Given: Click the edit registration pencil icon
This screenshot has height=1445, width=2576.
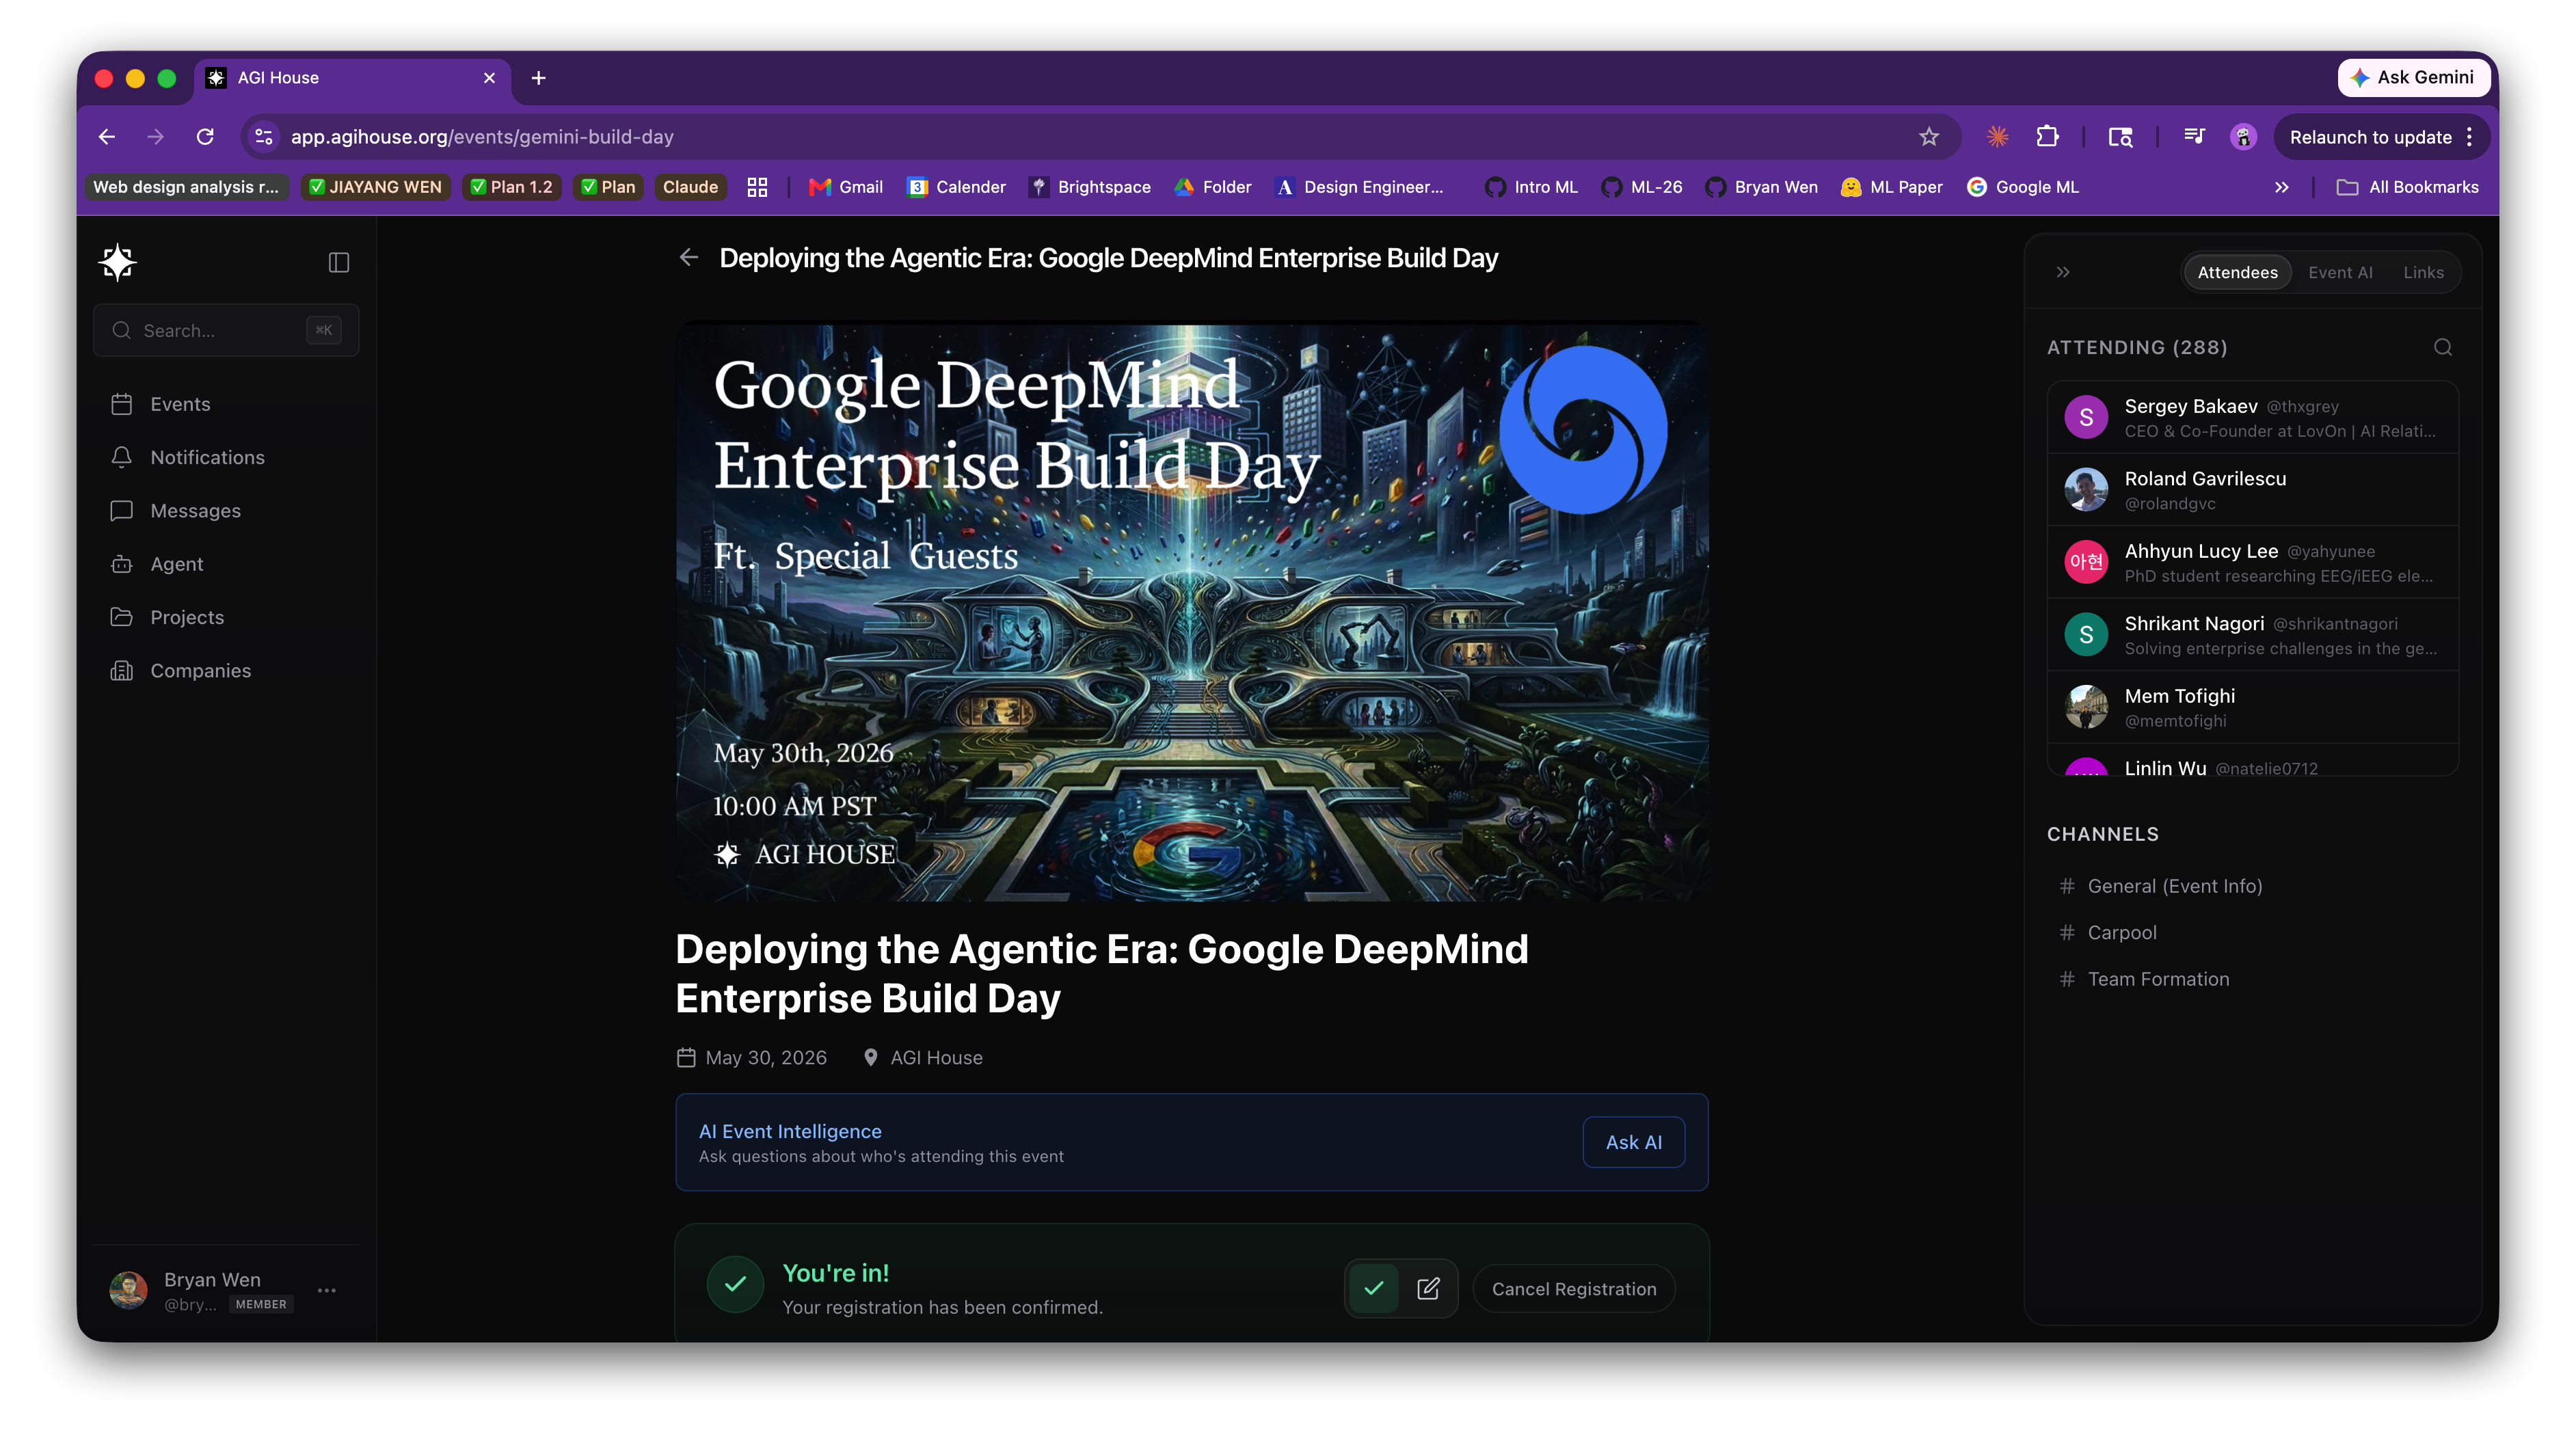Looking at the screenshot, I should pos(1428,1288).
